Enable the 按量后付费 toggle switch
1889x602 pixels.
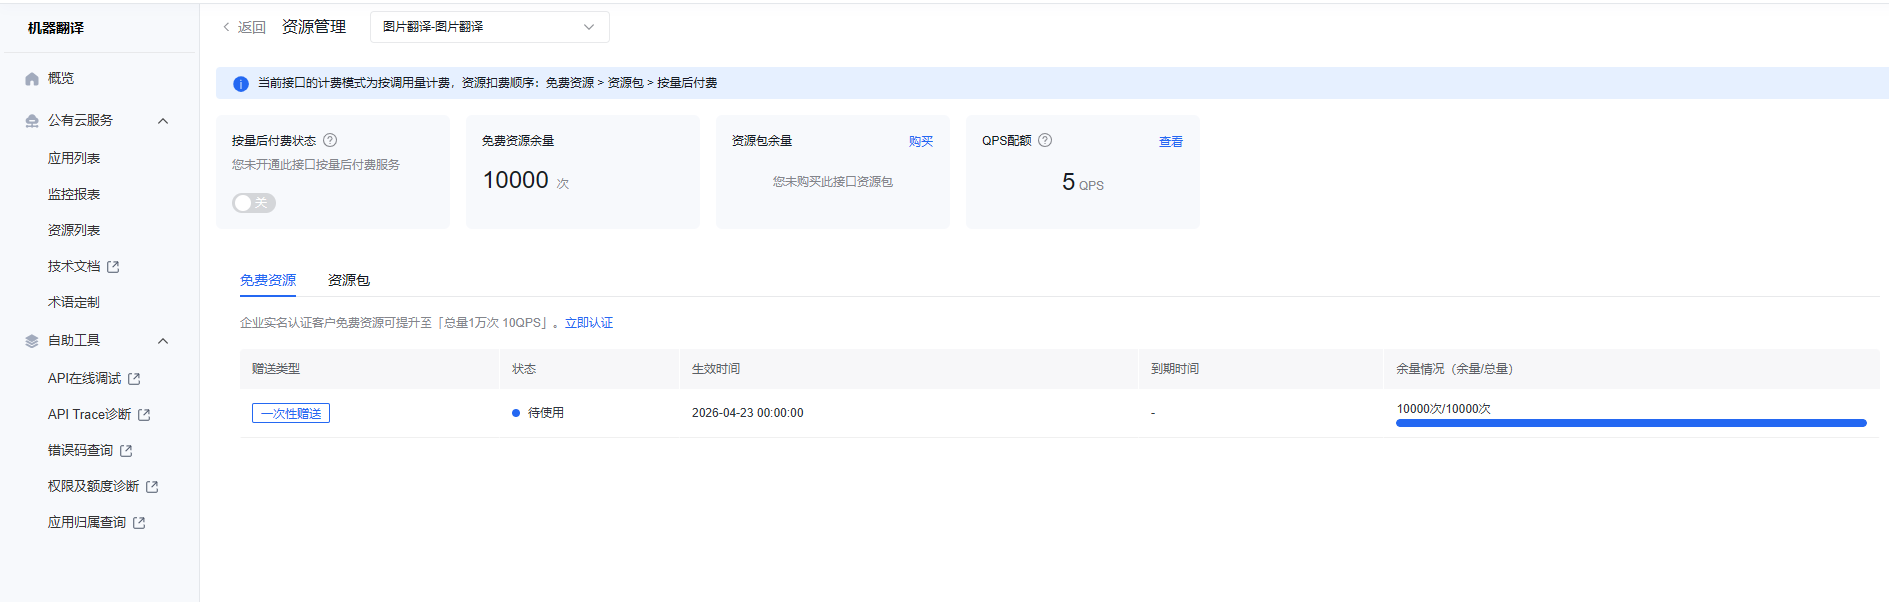(254, 203)
